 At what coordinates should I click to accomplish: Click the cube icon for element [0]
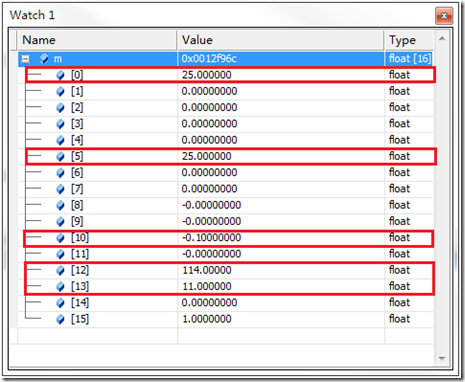pyautogui.click(x=60, y=75)
